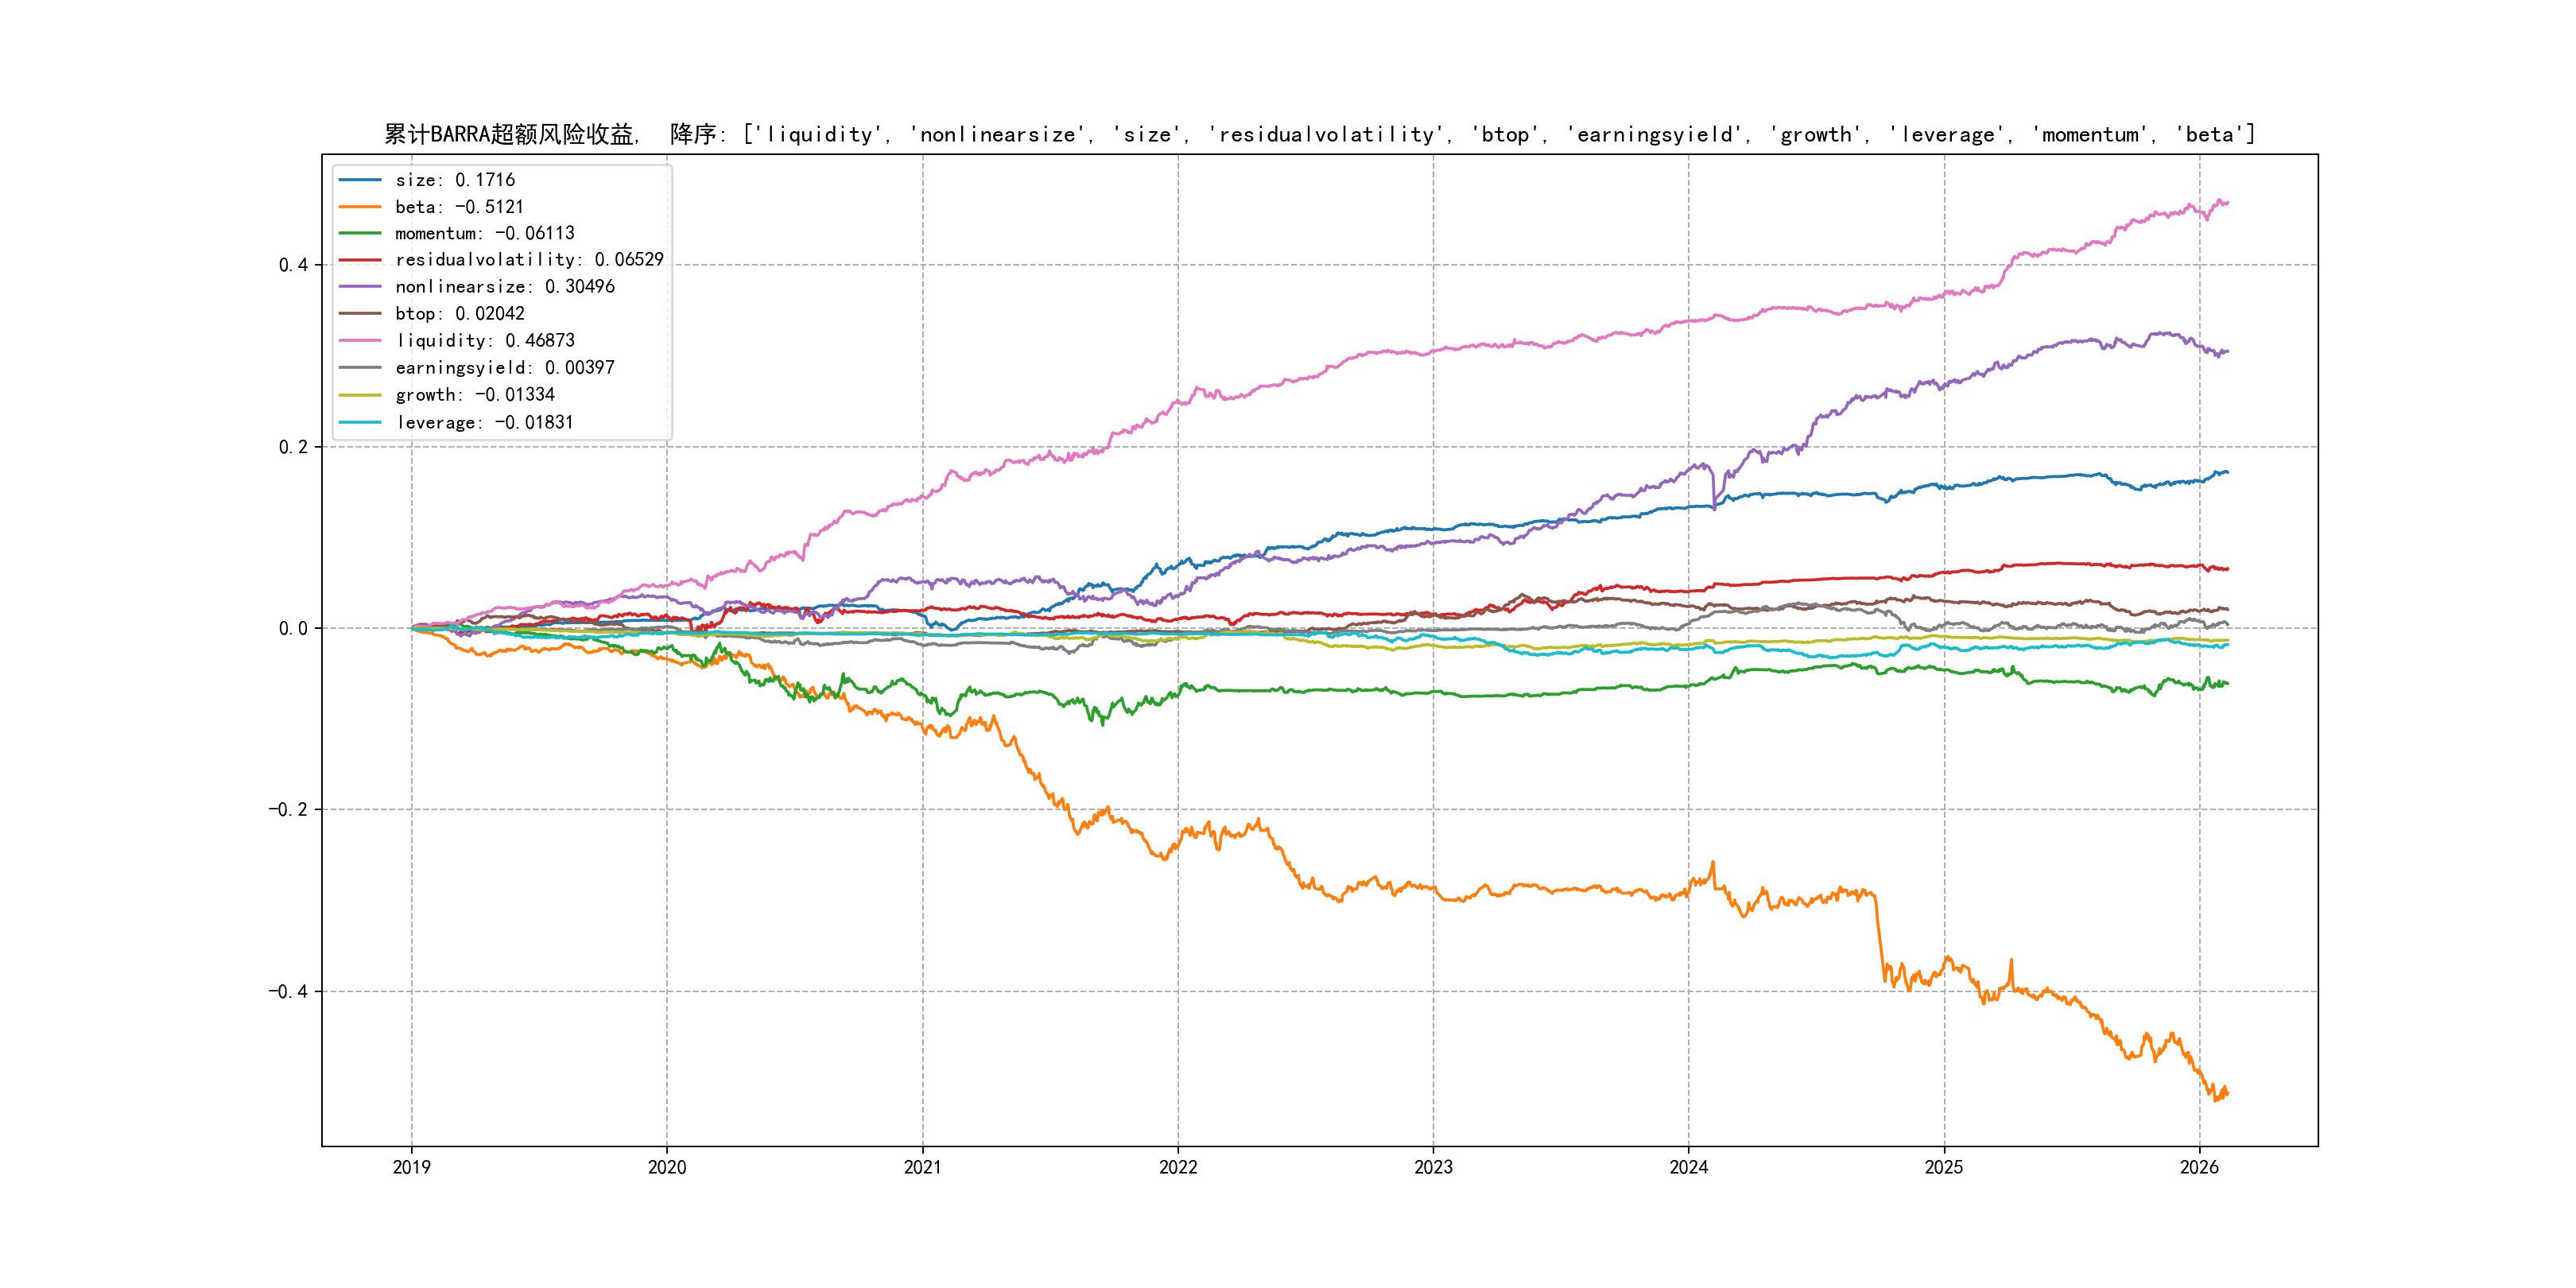
Task: Click the nonlinearsize legend label
Action: coord(504,287)
